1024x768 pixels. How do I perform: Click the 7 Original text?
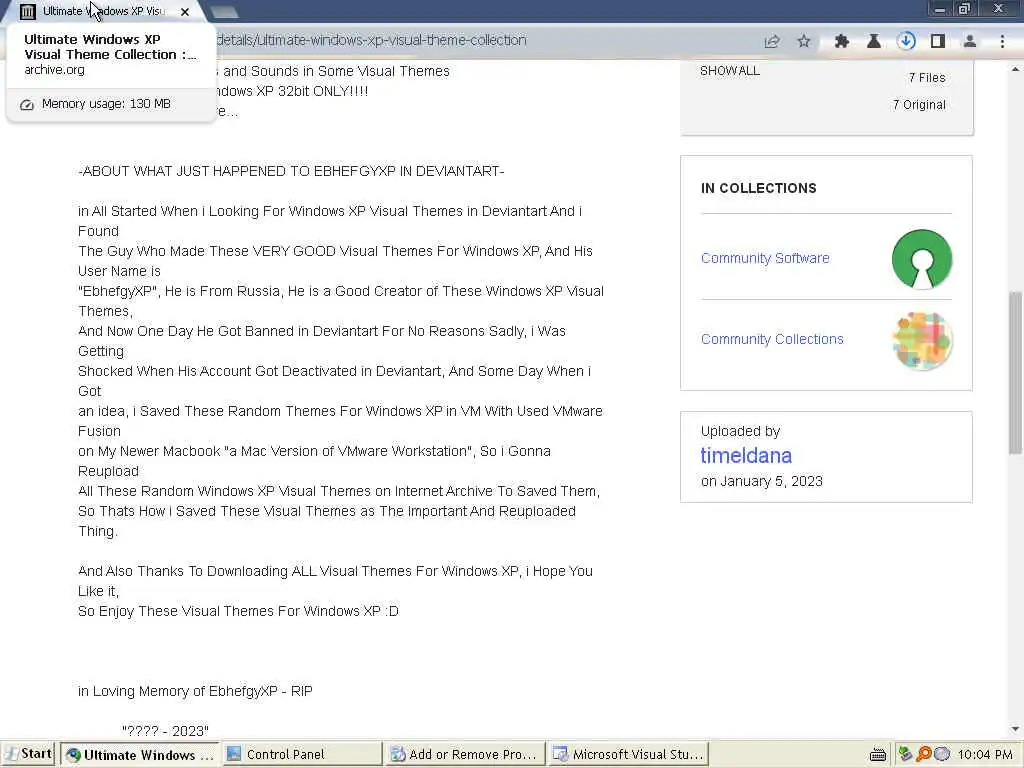click(x=919, y=104)
